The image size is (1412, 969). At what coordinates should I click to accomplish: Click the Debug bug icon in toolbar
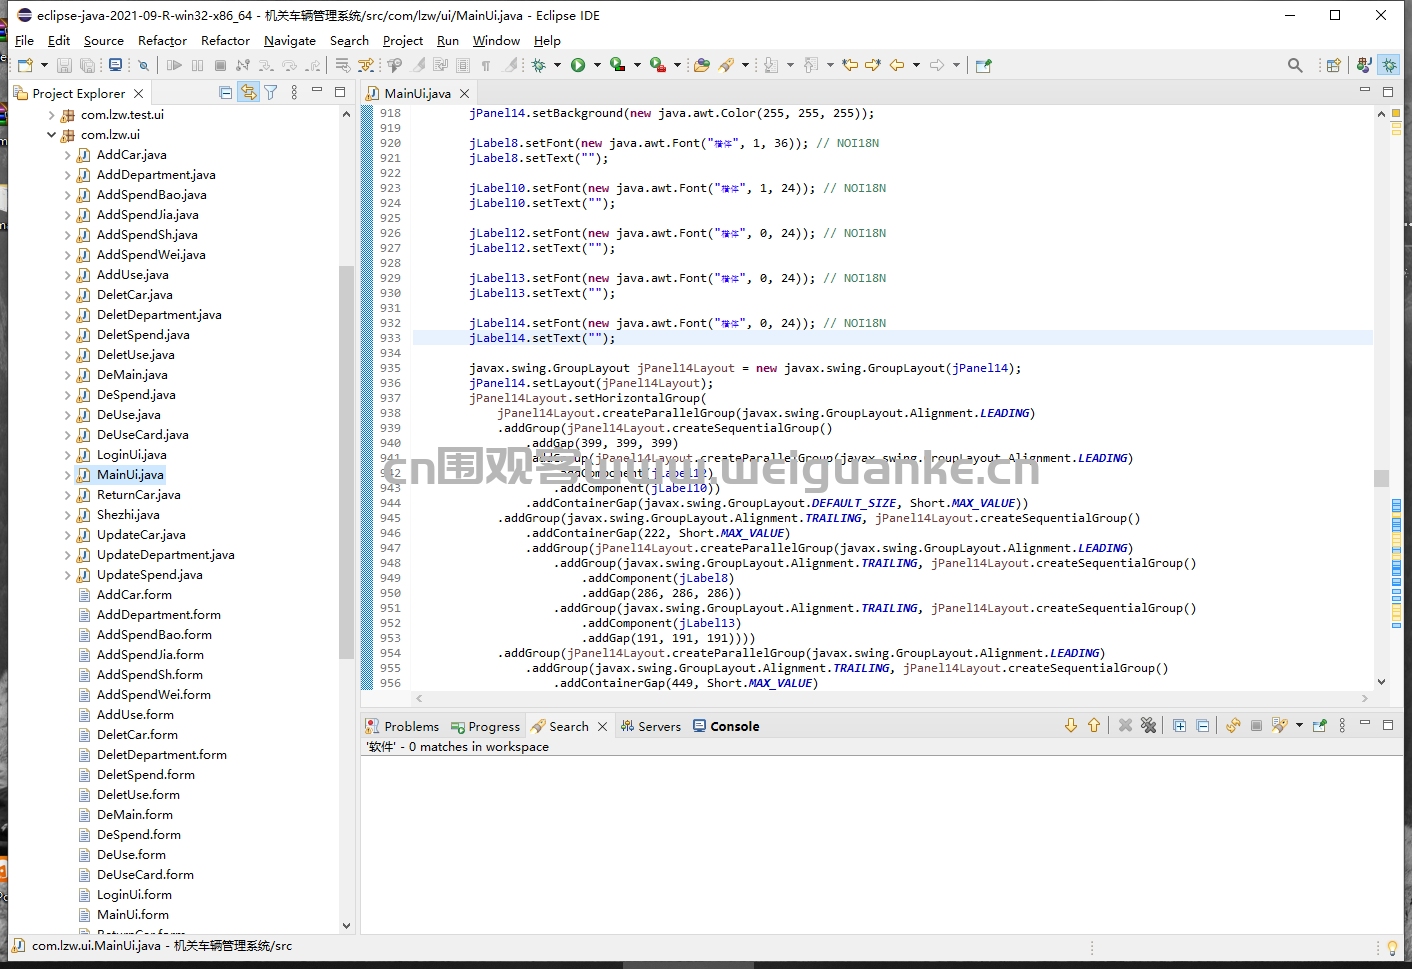(539, 65)
